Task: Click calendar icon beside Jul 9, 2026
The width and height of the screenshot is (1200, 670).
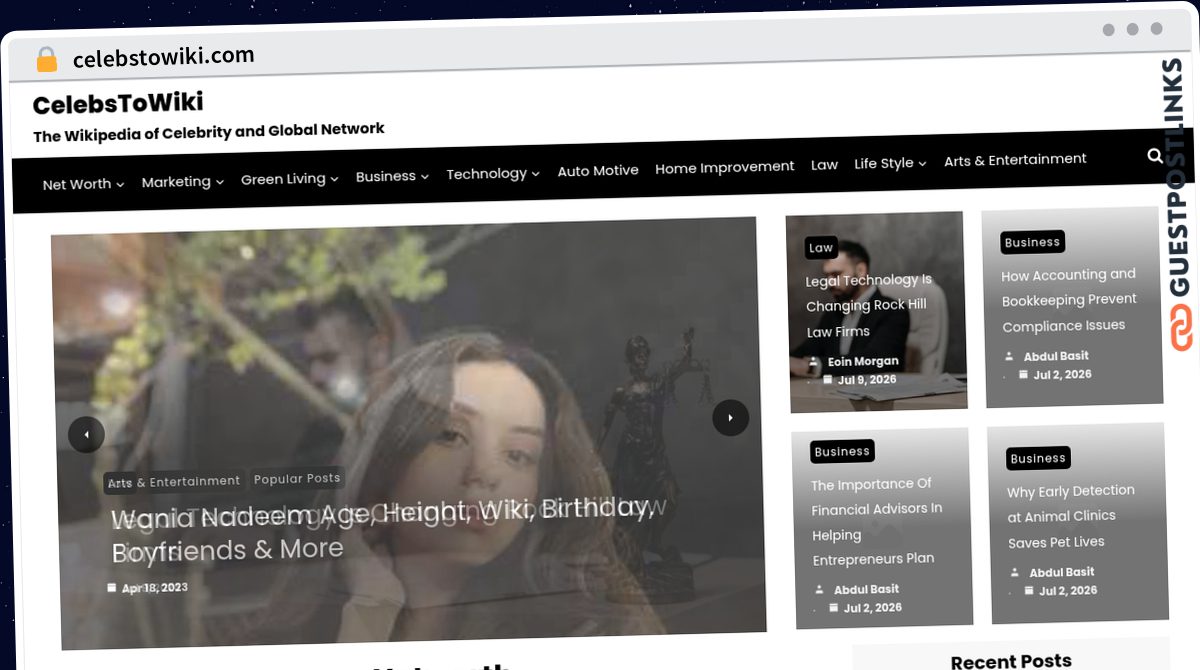Action: click(827, 380)
